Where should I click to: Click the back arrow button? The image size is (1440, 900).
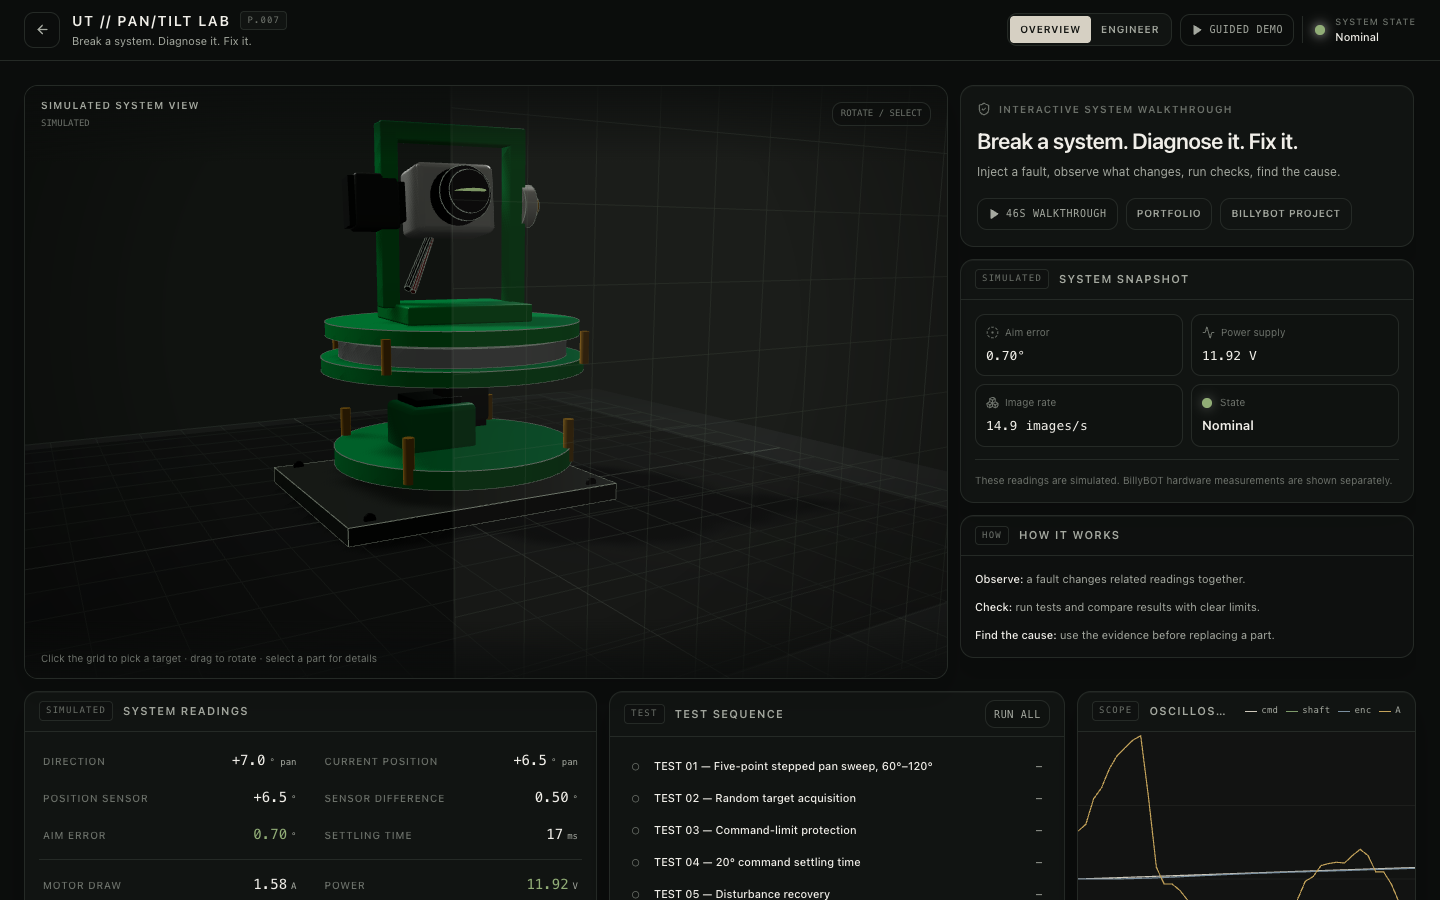tap(42, 30)
